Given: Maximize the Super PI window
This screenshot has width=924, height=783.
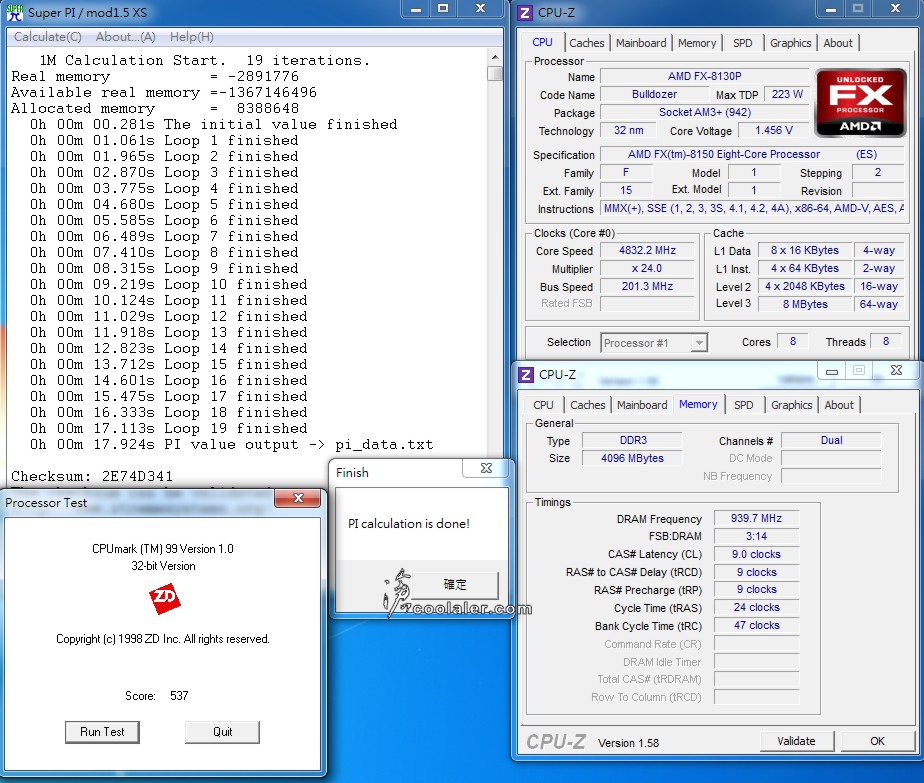Looking at the screenshot, I should pos(443,9).
